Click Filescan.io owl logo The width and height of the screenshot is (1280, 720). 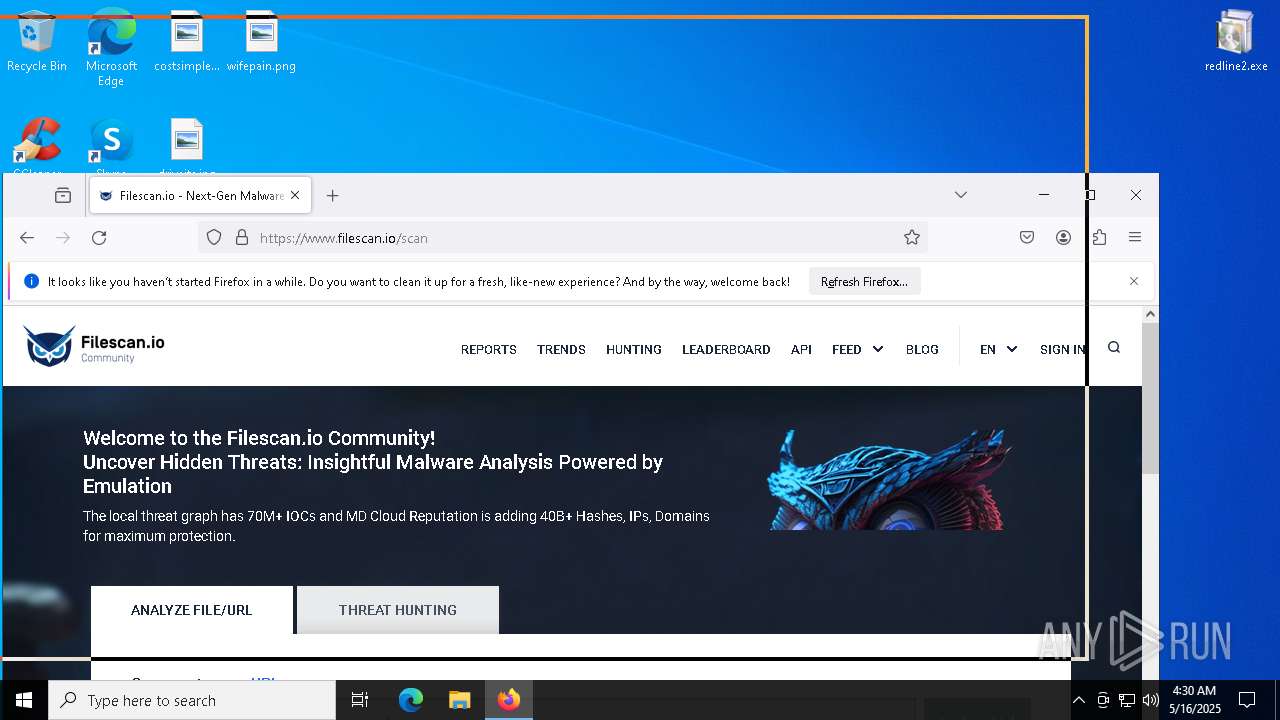click(x=94, y=347)
